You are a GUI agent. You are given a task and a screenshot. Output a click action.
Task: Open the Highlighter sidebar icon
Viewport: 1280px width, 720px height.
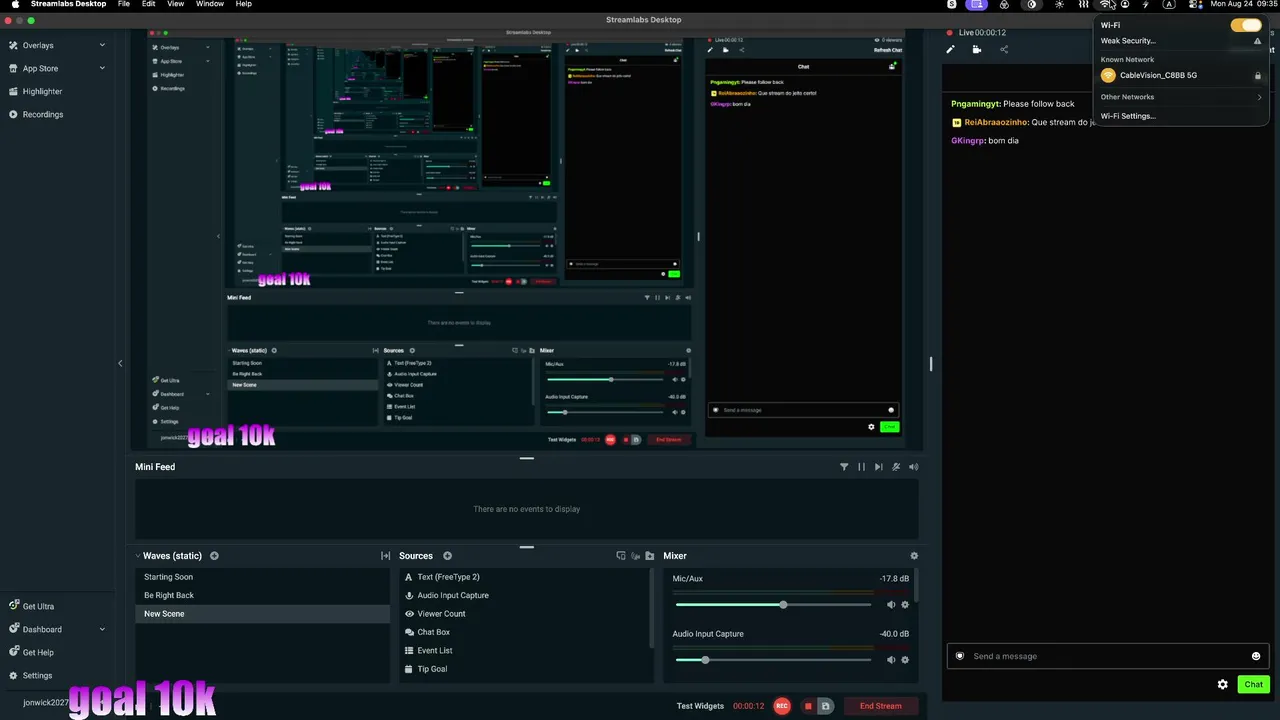click(13, 91)
